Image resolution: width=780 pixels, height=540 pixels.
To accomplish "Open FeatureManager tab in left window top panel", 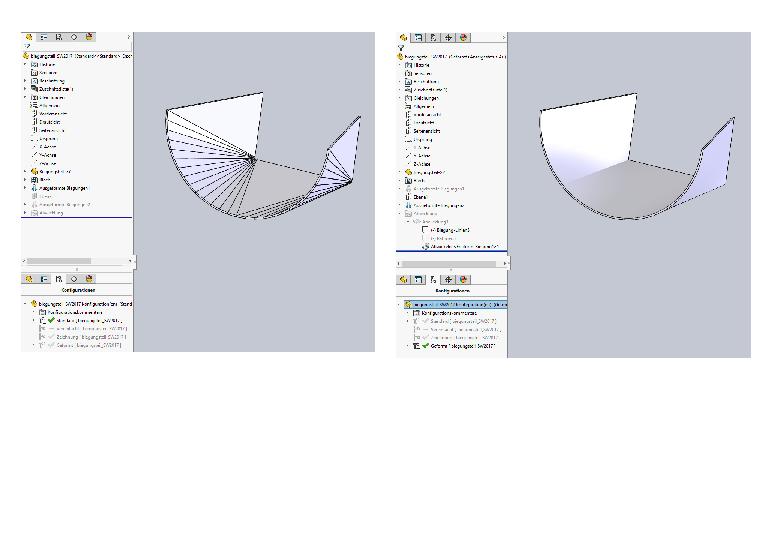I will point(29,37).
